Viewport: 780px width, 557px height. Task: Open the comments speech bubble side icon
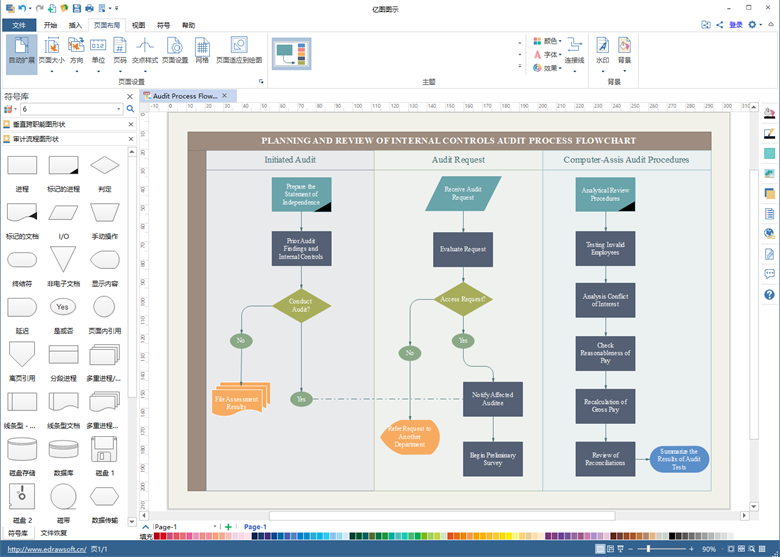pos(769,274)
